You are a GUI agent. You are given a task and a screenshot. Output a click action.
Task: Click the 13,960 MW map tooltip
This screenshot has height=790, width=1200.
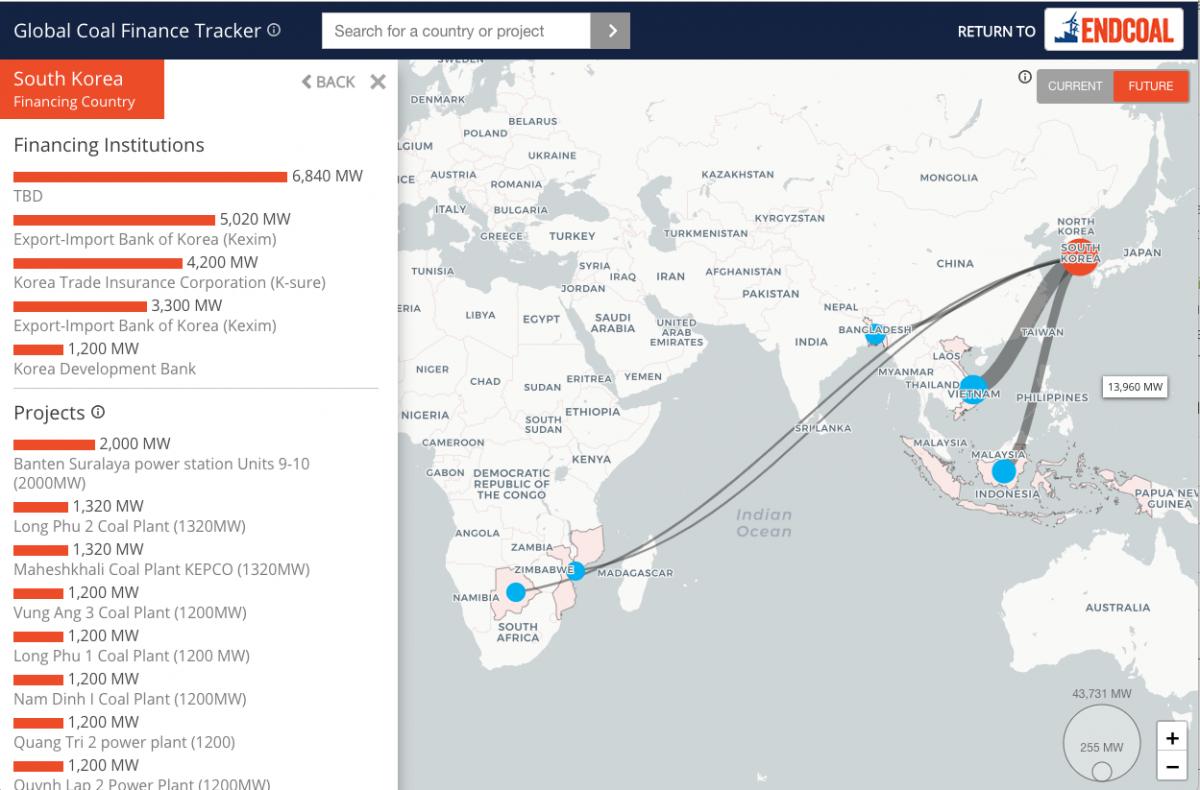(1136, 387)
